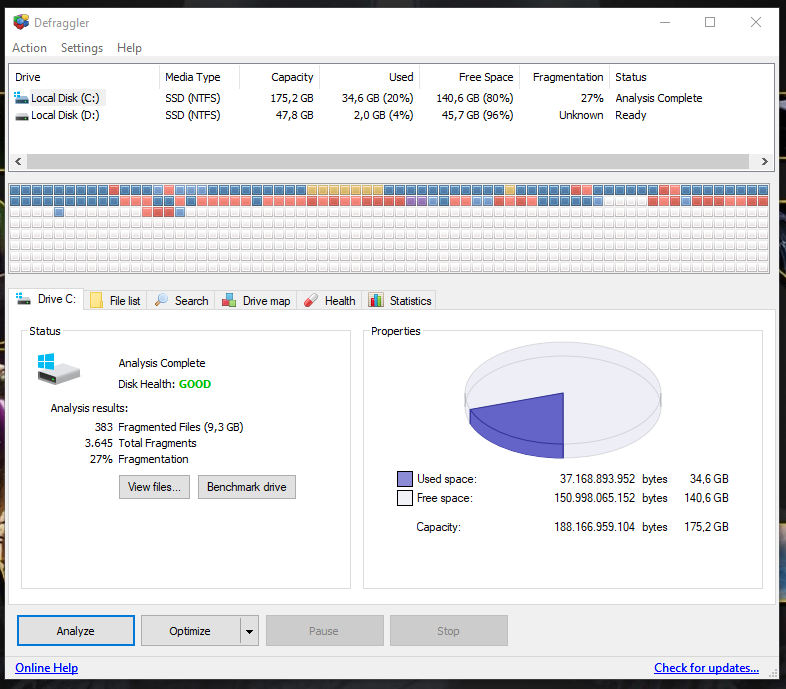786x689 pixels.
Task: Click the Drive column header
Action: coord(84,77)
